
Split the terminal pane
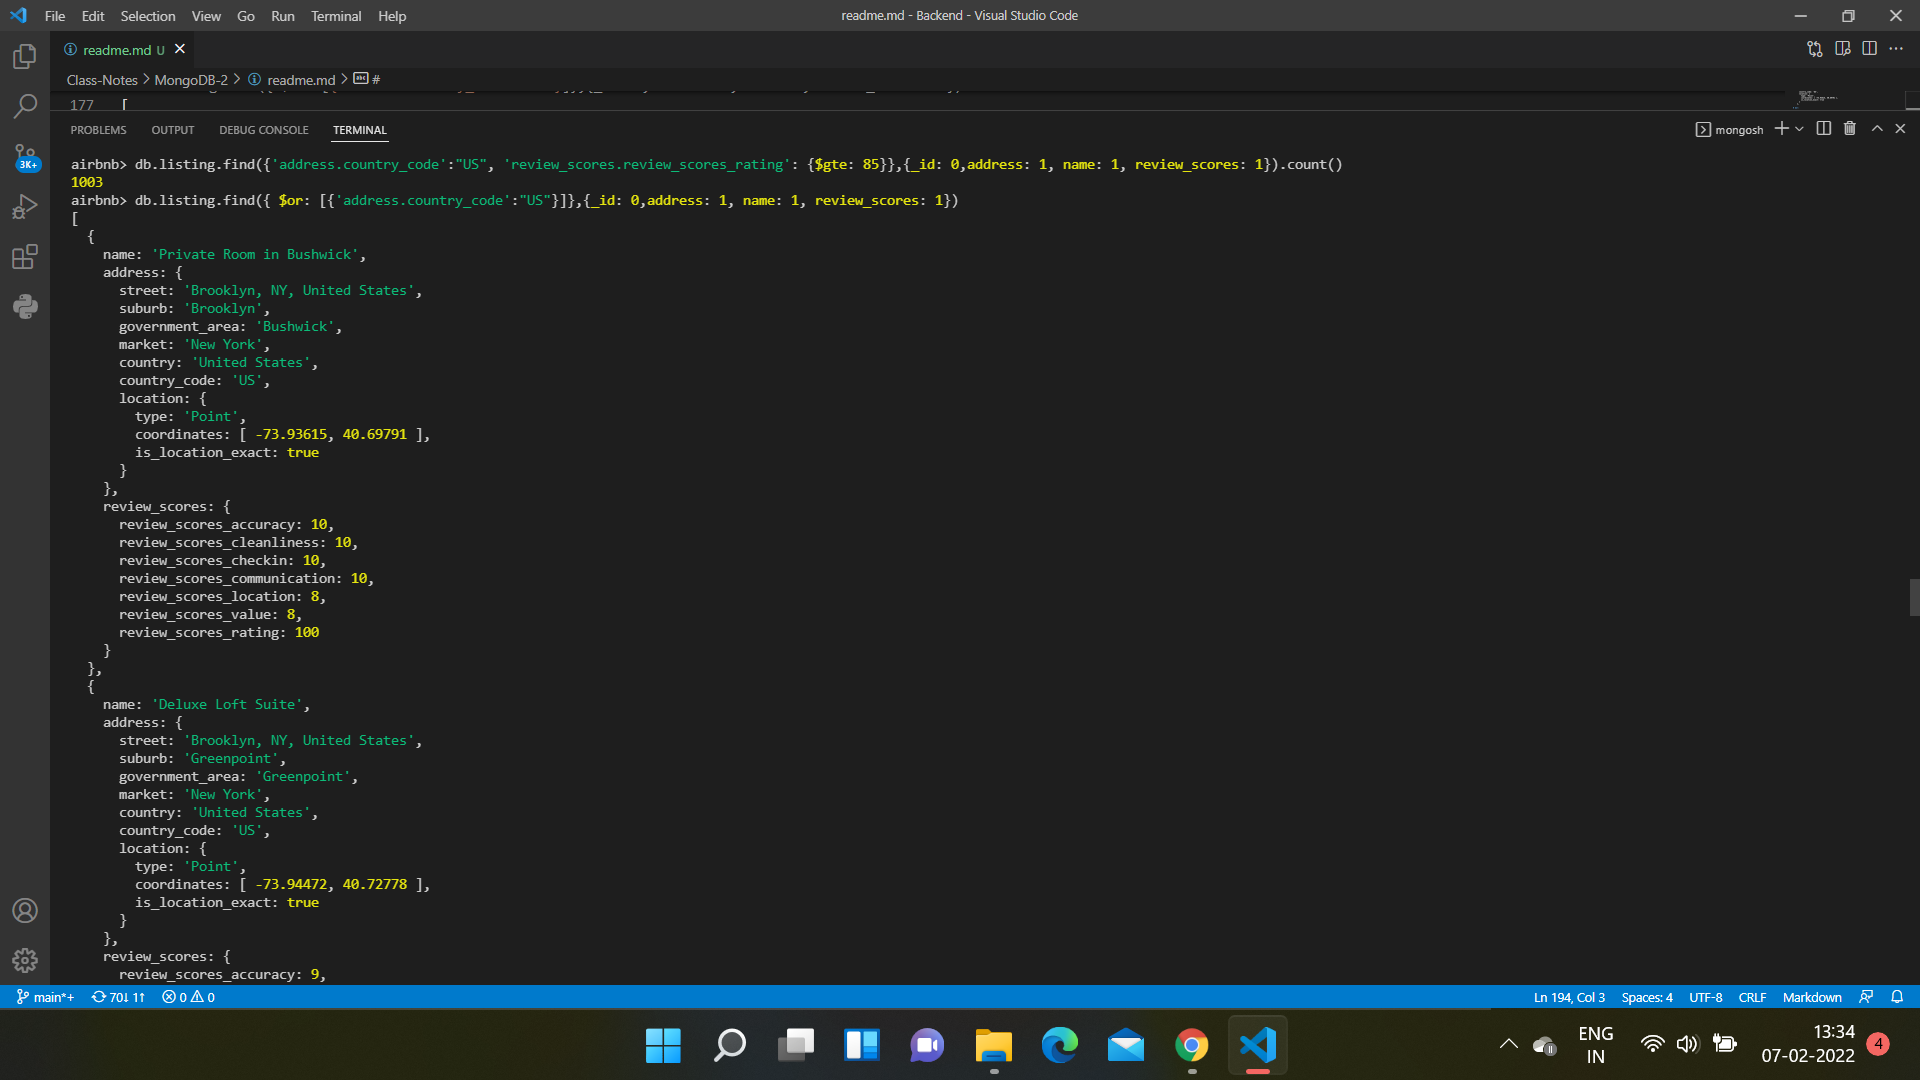click(x=1822, y=129)
